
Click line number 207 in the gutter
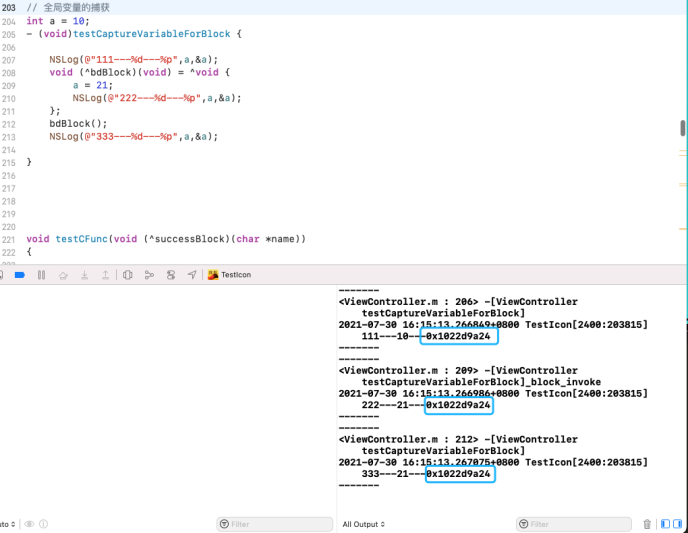[8, 60]
